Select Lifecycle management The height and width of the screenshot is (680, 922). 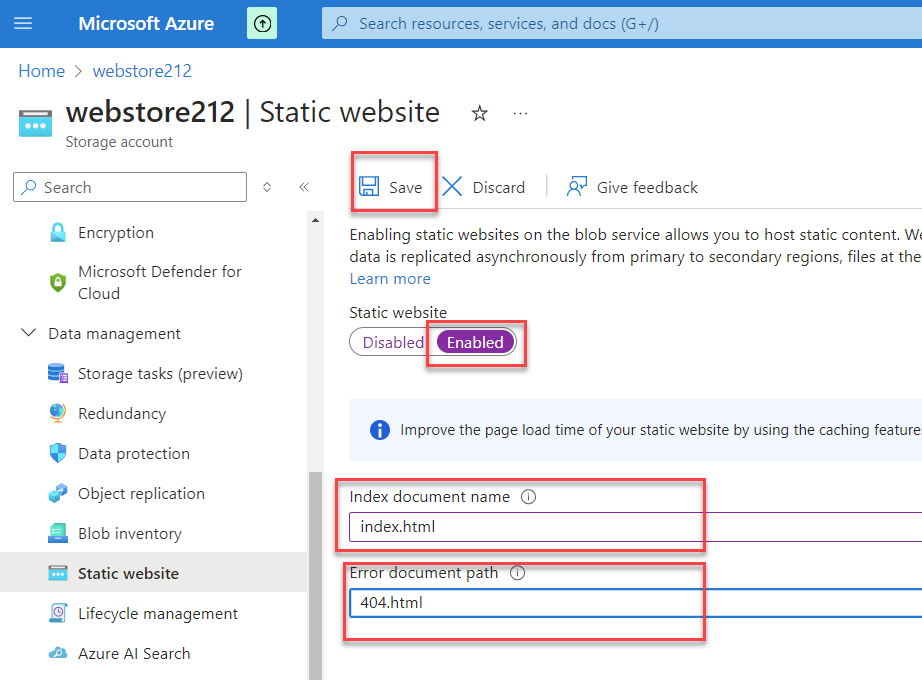(x=157, y=613)
